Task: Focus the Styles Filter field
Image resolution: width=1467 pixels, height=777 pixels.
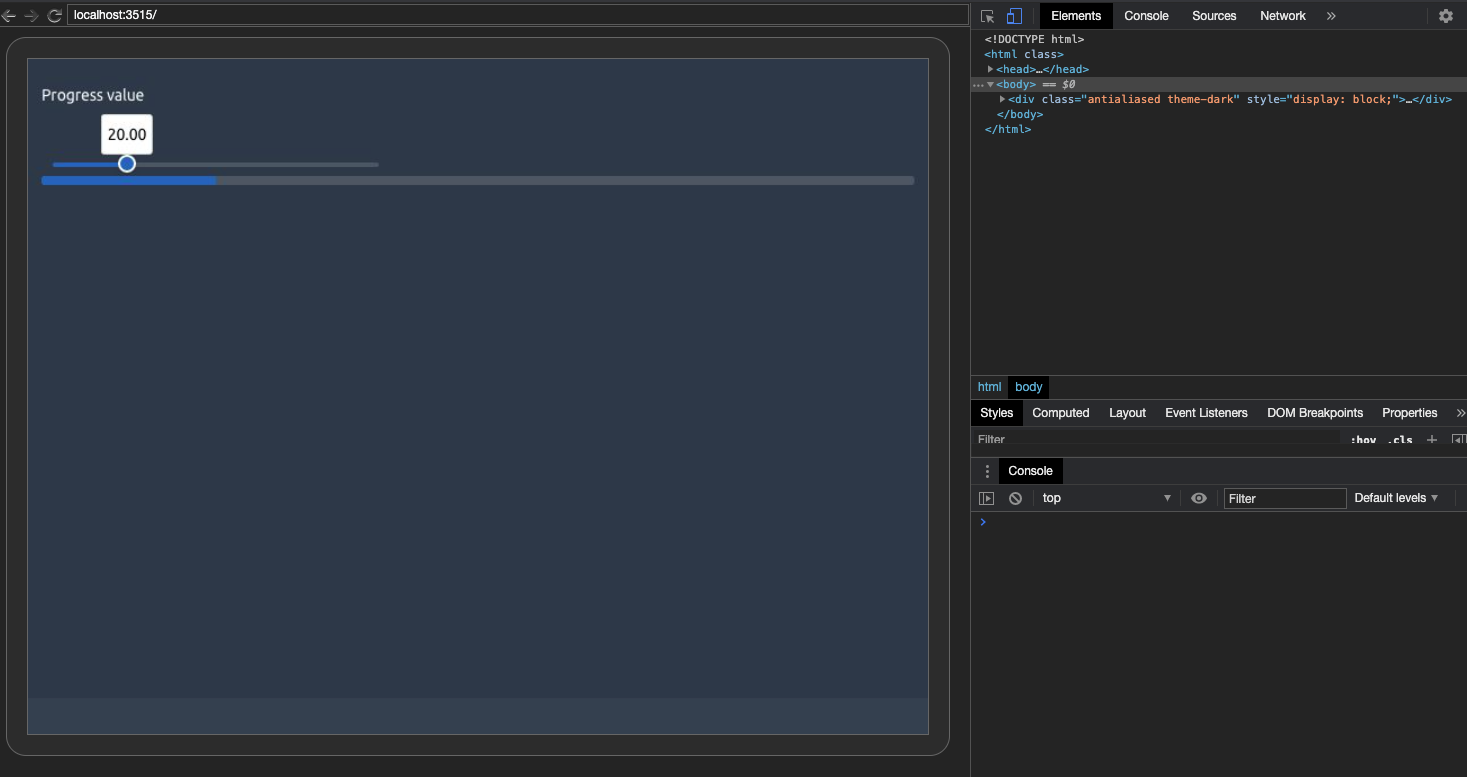Action: pyautogui.click(x=1158, y=439)
